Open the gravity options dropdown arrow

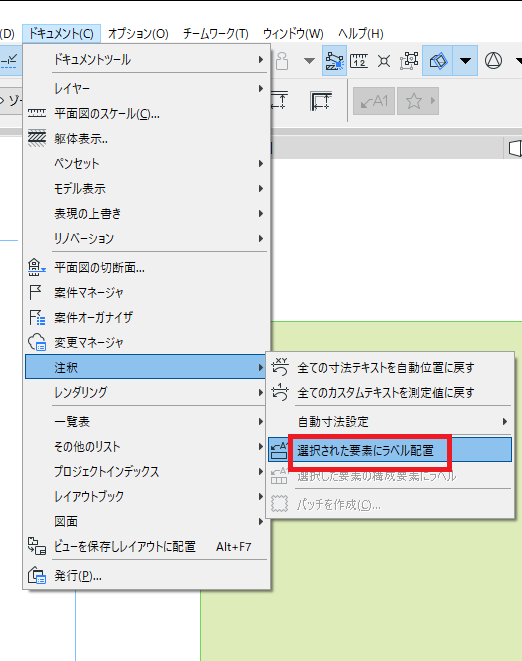click(x=465, y=61)
